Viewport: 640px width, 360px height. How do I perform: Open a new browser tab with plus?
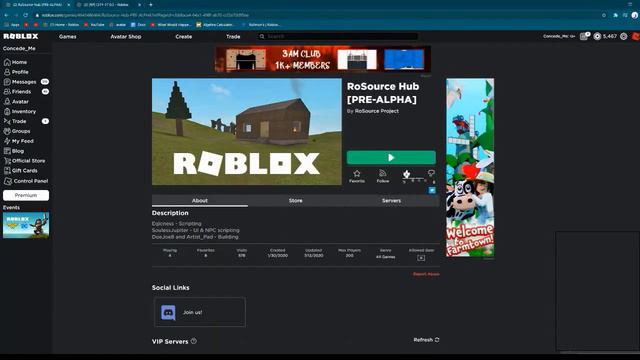[x=151, y=4]
